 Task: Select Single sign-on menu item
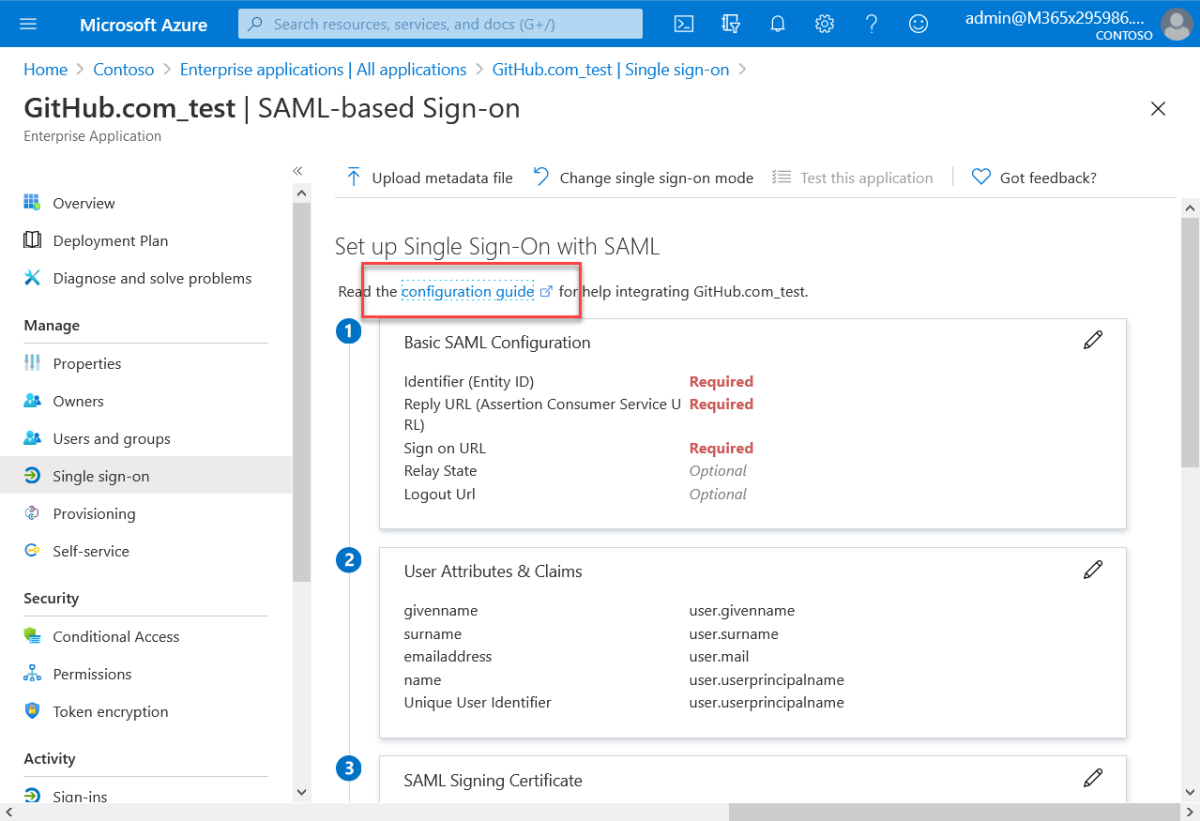[146, 476]
